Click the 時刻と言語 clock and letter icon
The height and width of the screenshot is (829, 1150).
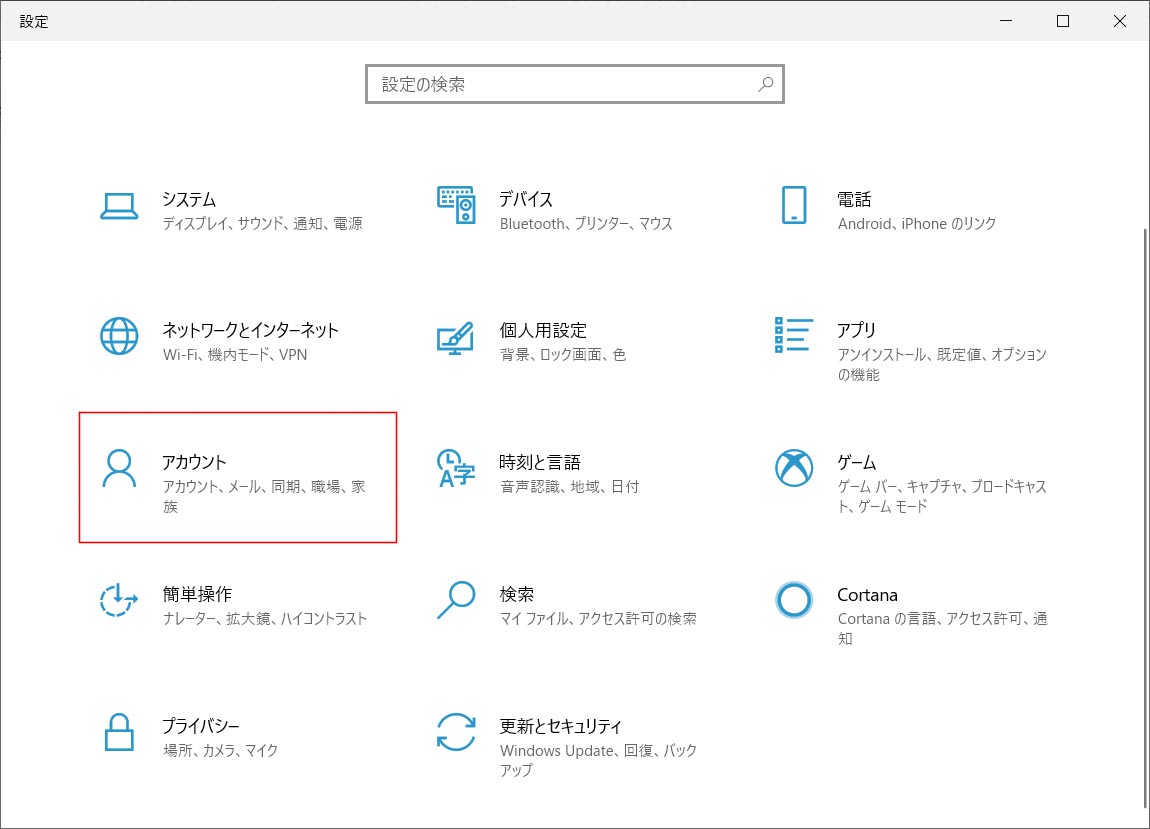point(456,469)
